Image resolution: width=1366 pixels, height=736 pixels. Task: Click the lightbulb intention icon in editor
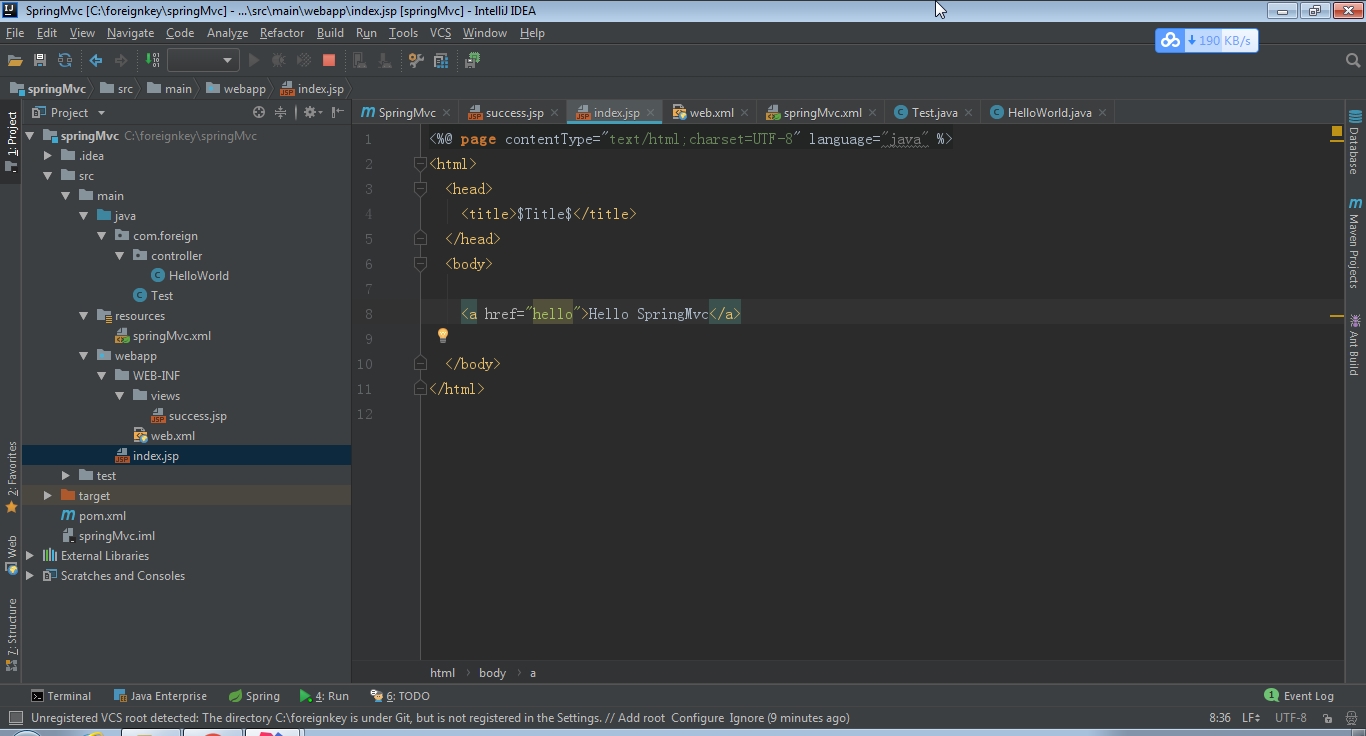point(443,336)
